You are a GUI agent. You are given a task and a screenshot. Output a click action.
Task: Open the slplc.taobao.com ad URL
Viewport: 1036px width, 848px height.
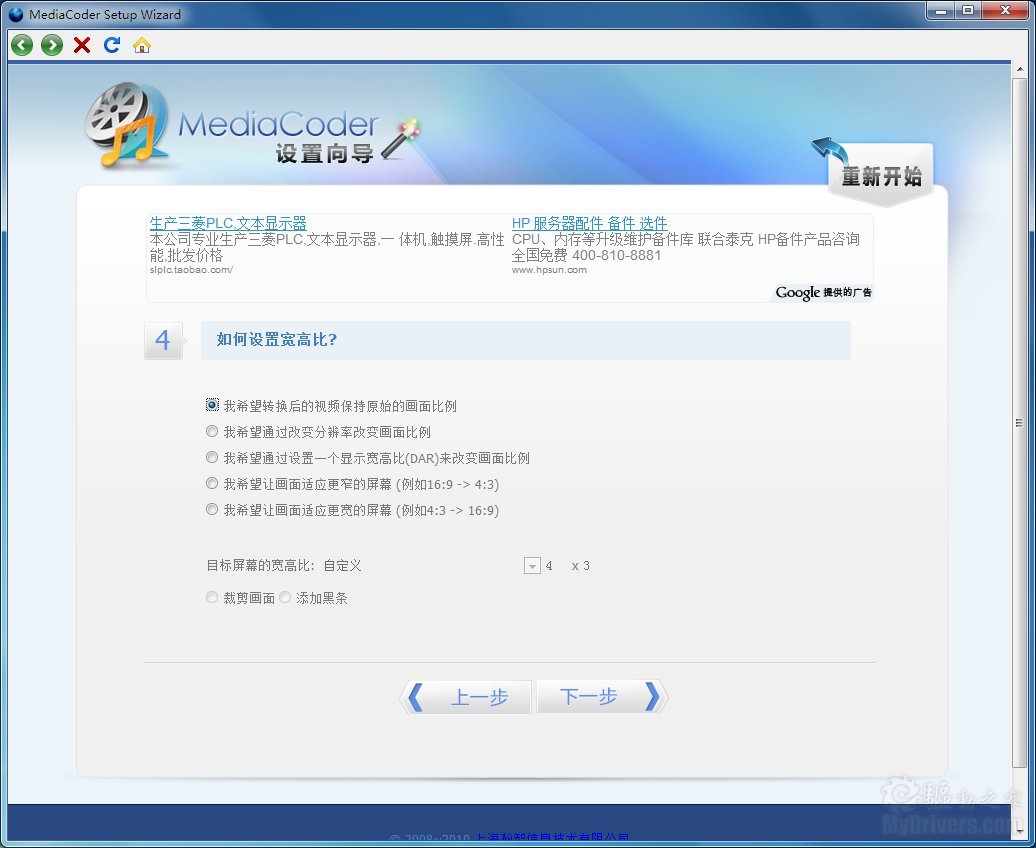(191, 270)
